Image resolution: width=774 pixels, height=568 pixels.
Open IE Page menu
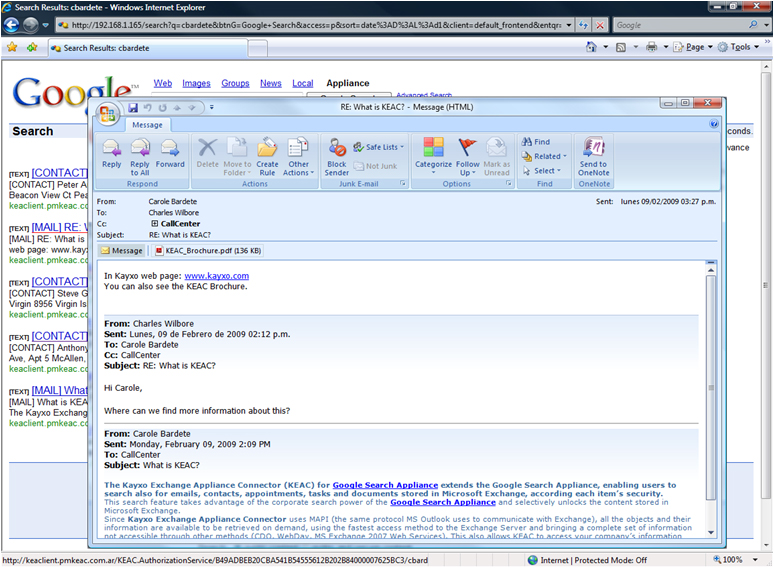[x=693, y=47]
